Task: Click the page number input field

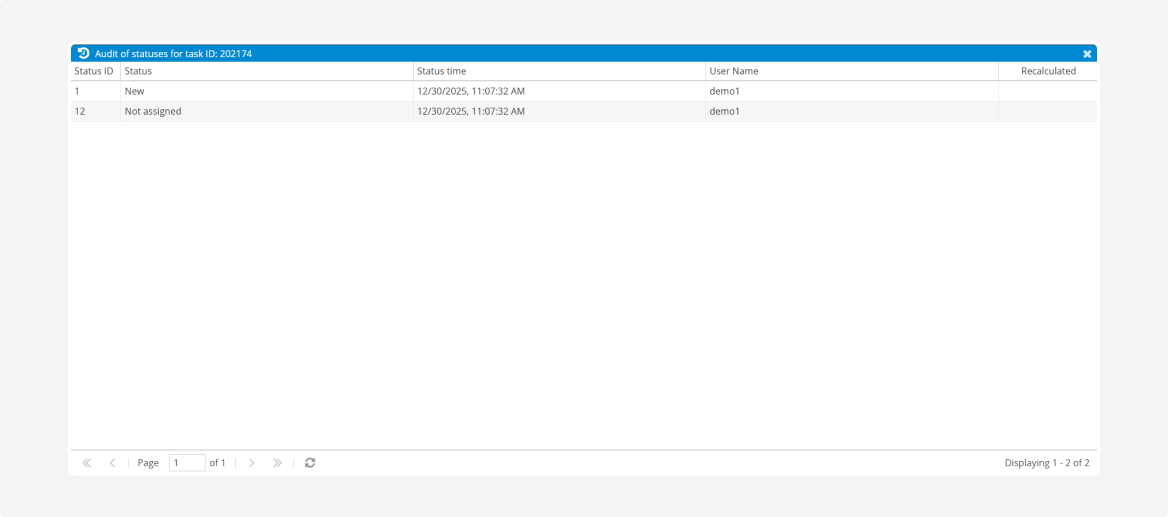Action: point(186,463)
